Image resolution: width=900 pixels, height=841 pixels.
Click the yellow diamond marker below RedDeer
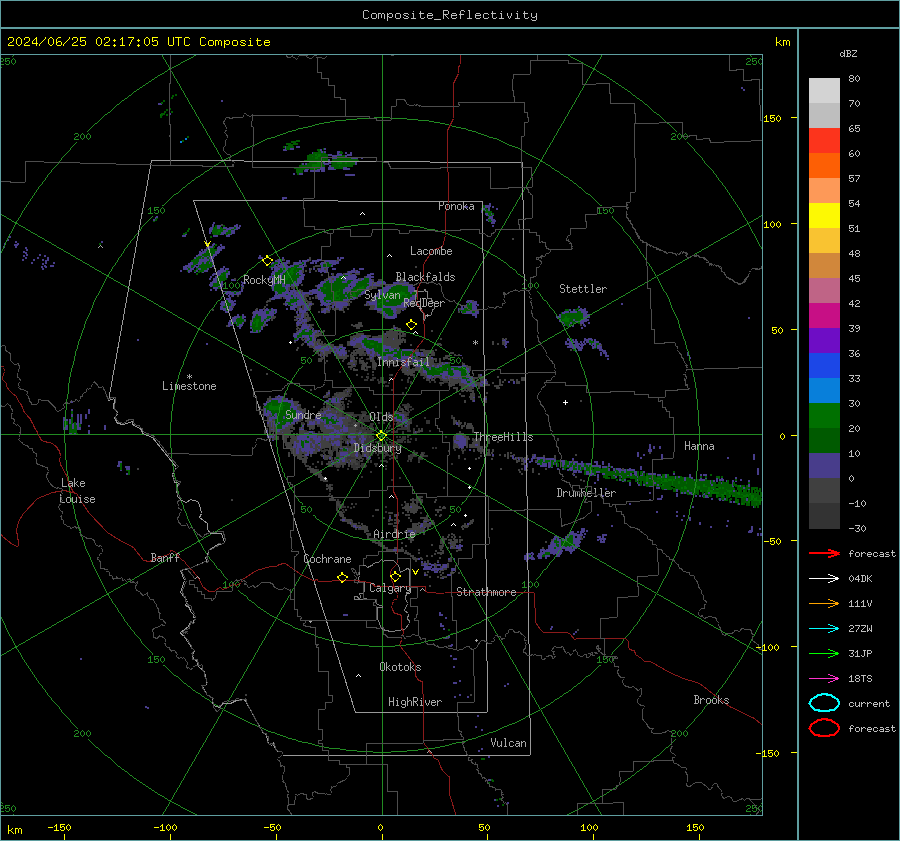(411, 325)
